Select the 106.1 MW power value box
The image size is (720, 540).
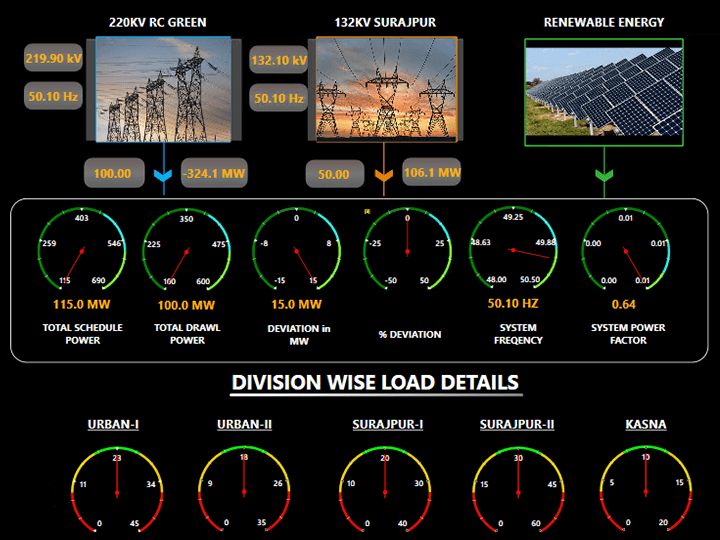[x=432, y=173]
